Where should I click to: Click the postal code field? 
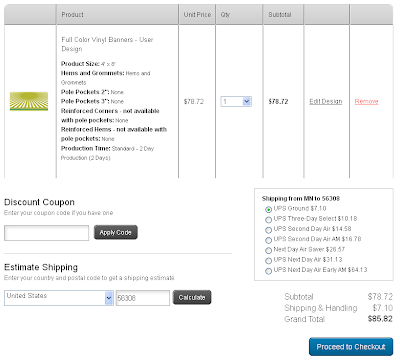143,298
